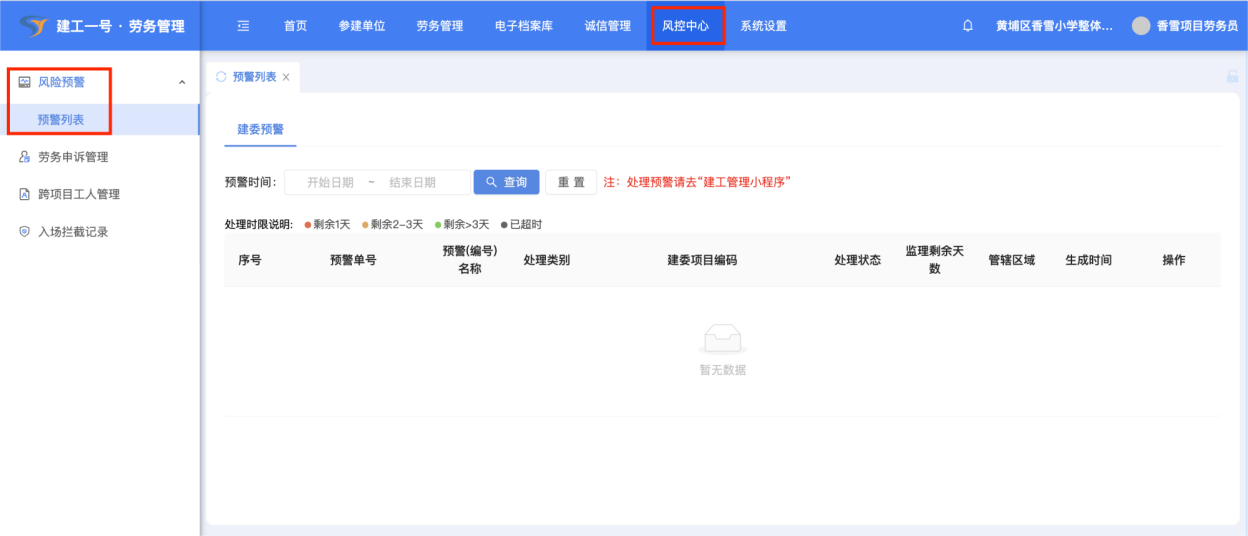Collapse the 风险预警 menu chevron

181,82
